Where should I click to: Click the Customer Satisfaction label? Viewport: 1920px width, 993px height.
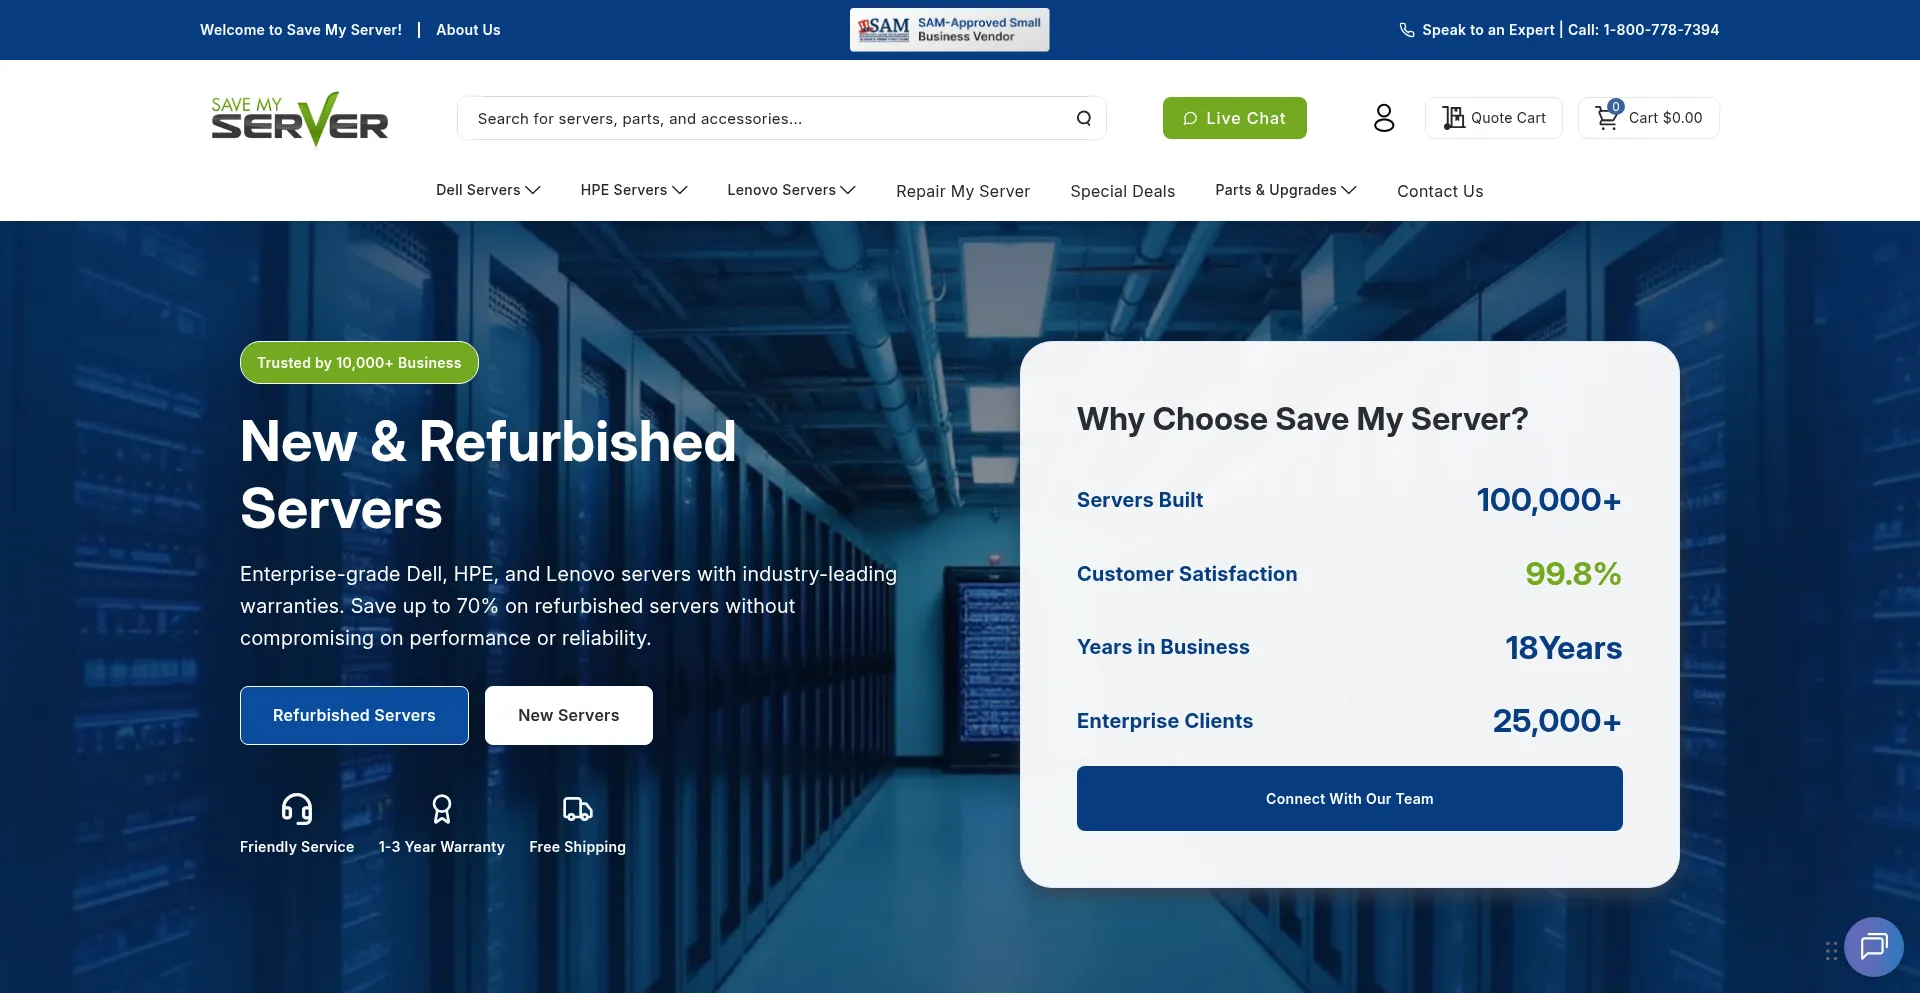coord(1187,574)
